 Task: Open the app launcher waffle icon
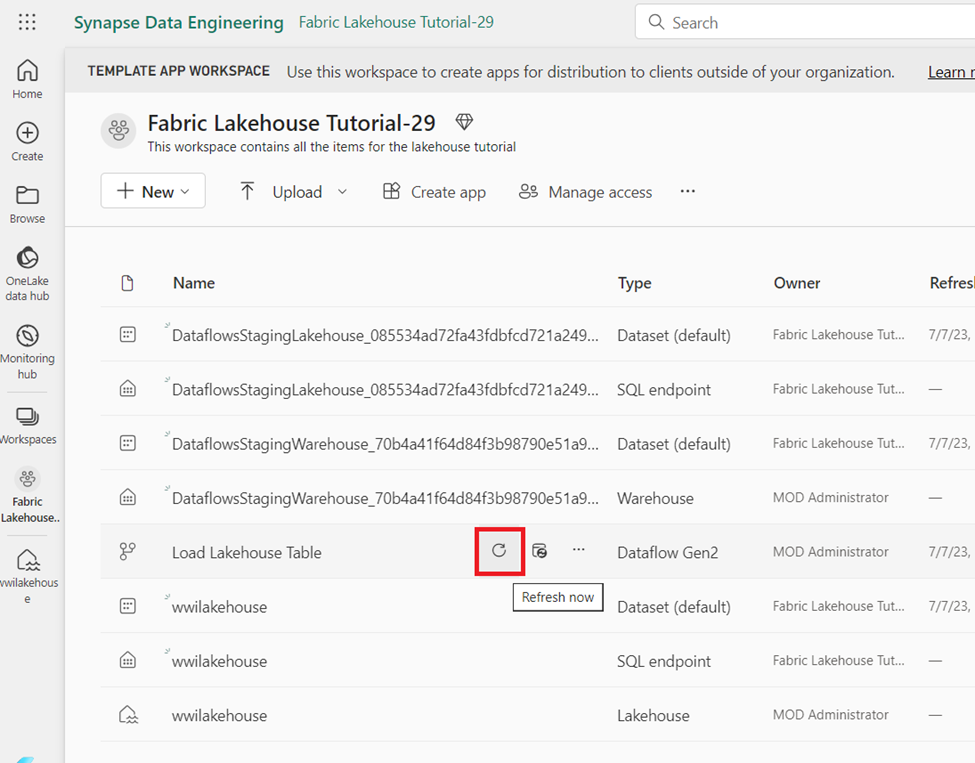(x=27, y=22)
